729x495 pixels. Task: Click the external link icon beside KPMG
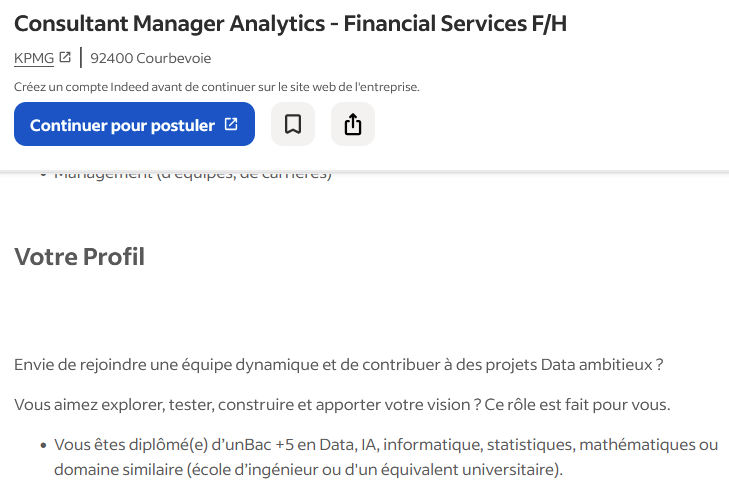coord(65,58)
